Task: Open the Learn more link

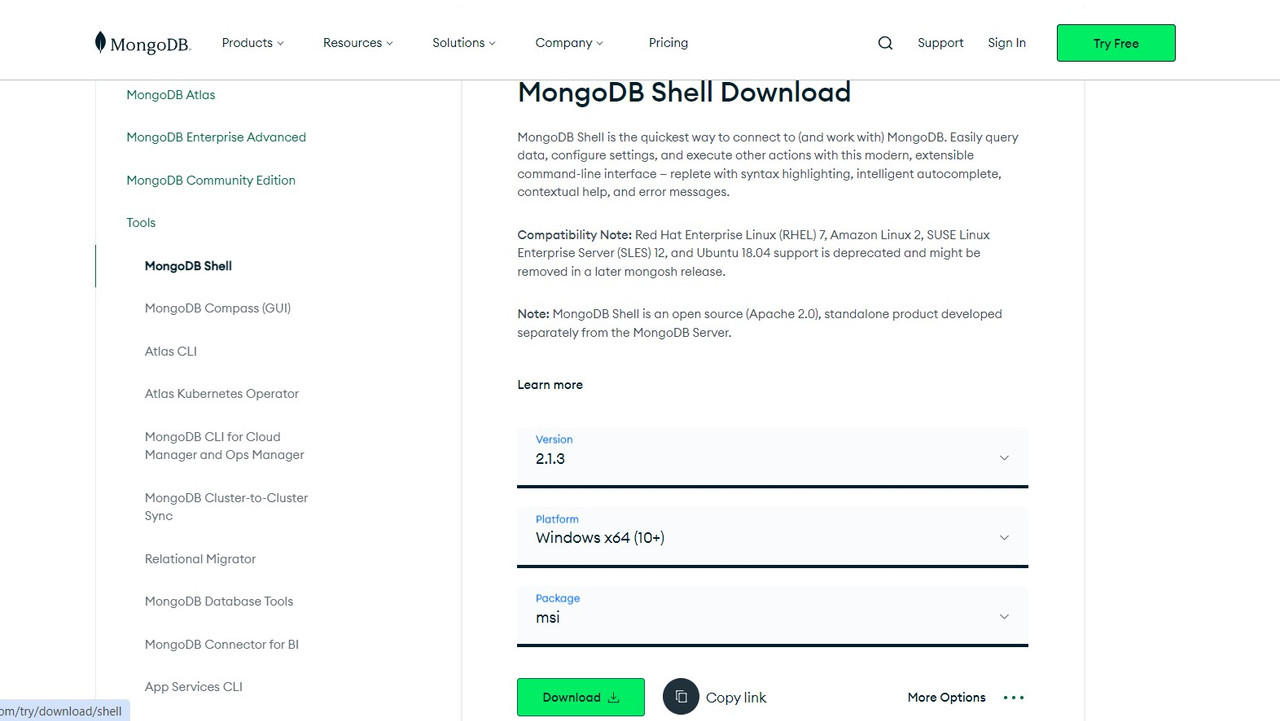Action: click(x=550, y=385)
